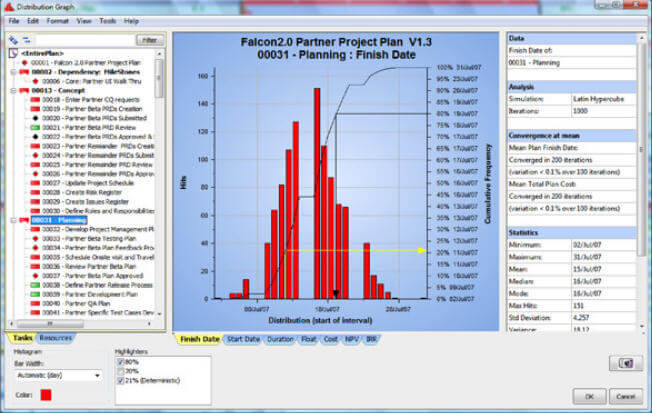Click the app logo icon in the title bar
Image resolution: width=652 pixels, height=413 pixels.
point(10,7)
